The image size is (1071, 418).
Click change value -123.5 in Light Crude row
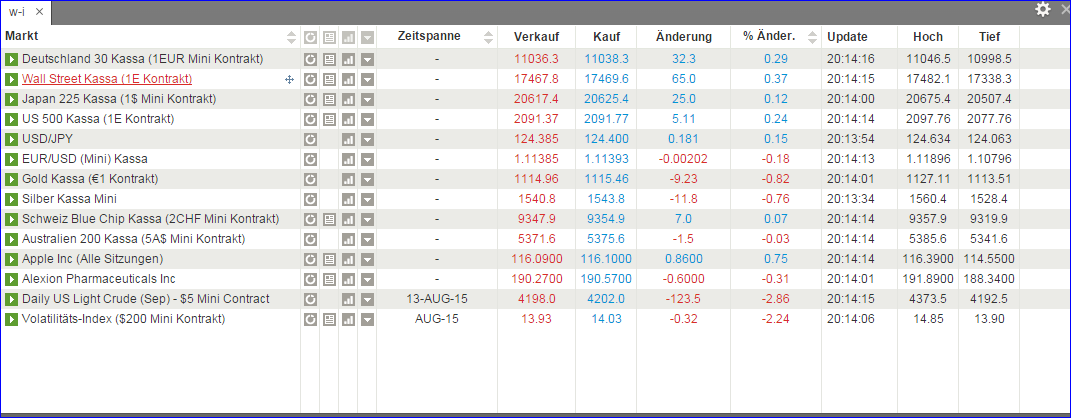683,299
